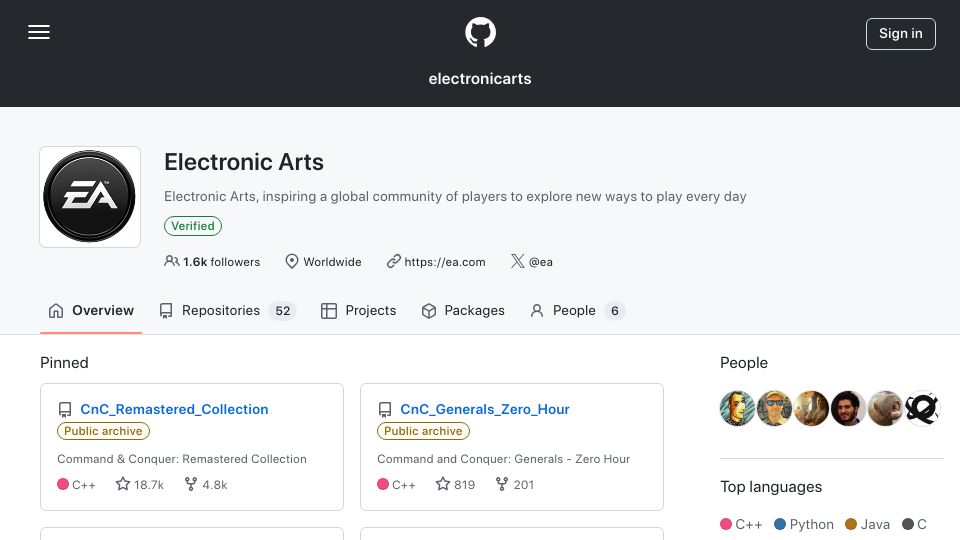Switch to the People tab
The image size is (960, 540).
(x=577, y=310)
